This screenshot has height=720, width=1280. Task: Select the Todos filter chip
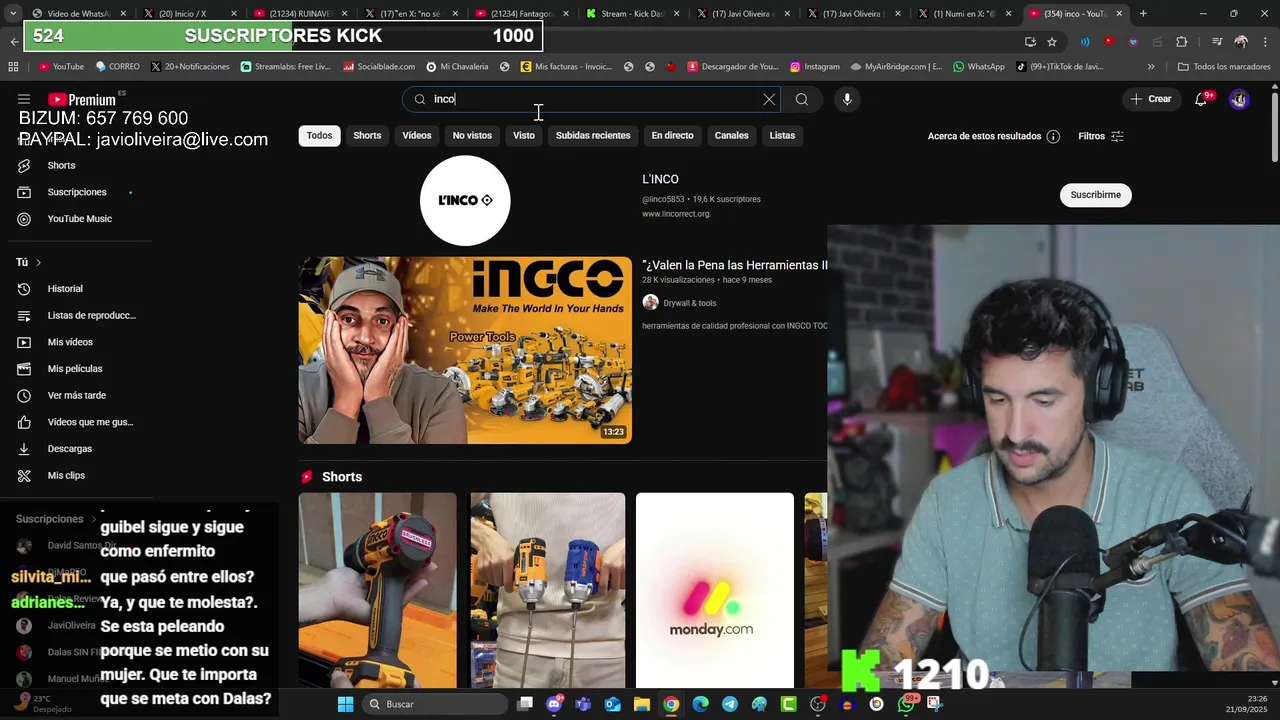pos(319,136)
